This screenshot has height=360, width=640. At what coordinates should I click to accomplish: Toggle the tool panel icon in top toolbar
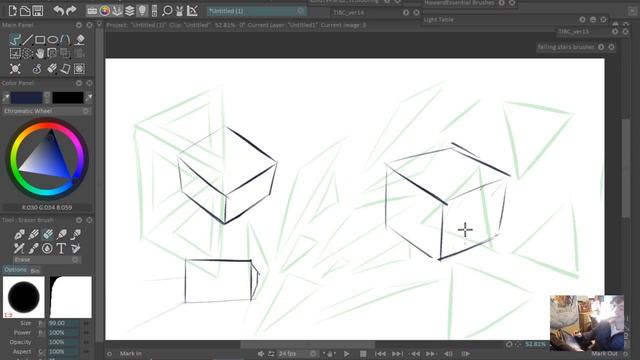(117, 11)
